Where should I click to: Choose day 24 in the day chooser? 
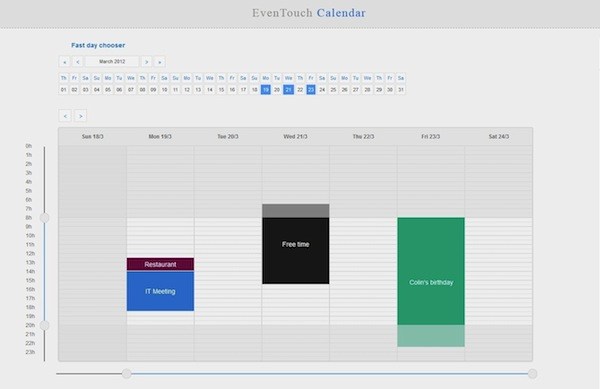322,90
